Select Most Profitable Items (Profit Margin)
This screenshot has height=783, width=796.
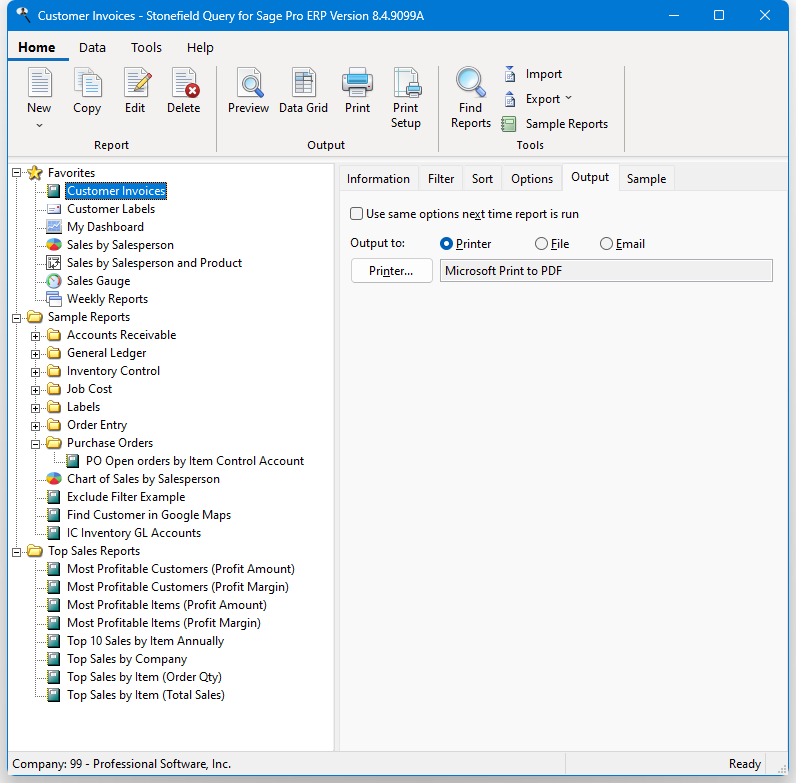tap(163, 623)
